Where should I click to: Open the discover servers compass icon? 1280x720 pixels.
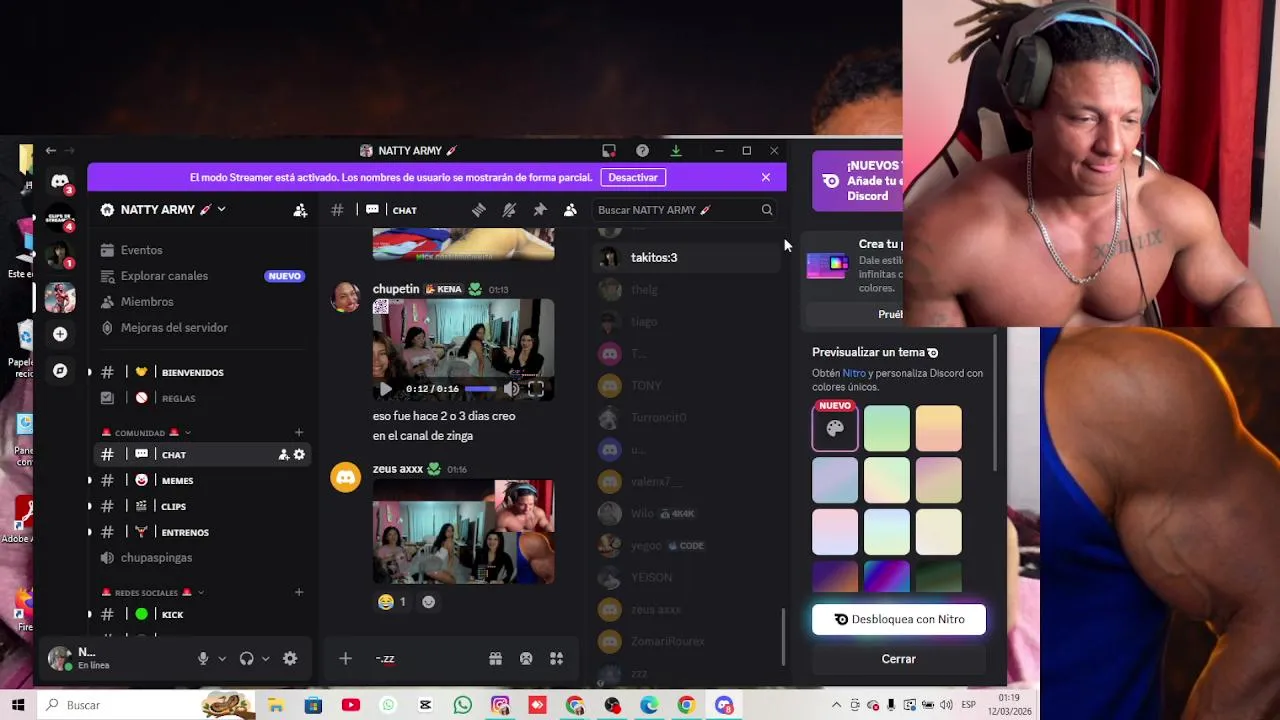click(x=60, y=371)
